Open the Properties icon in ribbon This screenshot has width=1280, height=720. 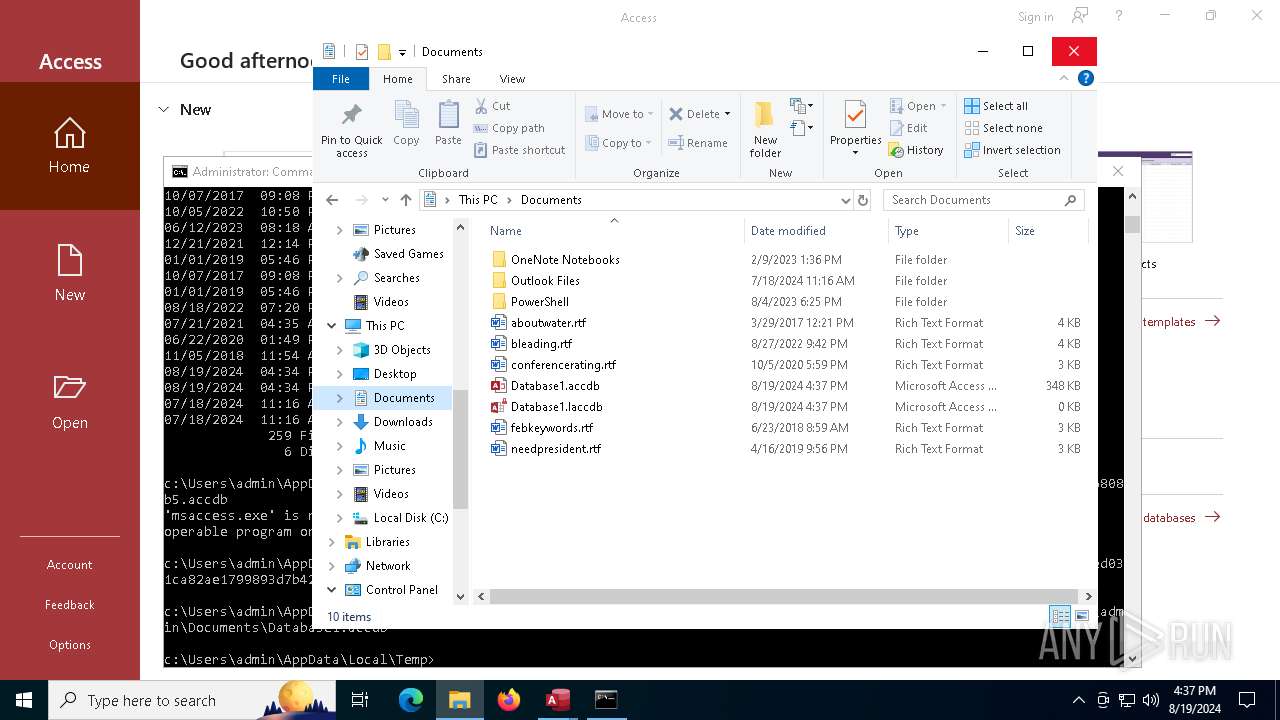(855, 115)
